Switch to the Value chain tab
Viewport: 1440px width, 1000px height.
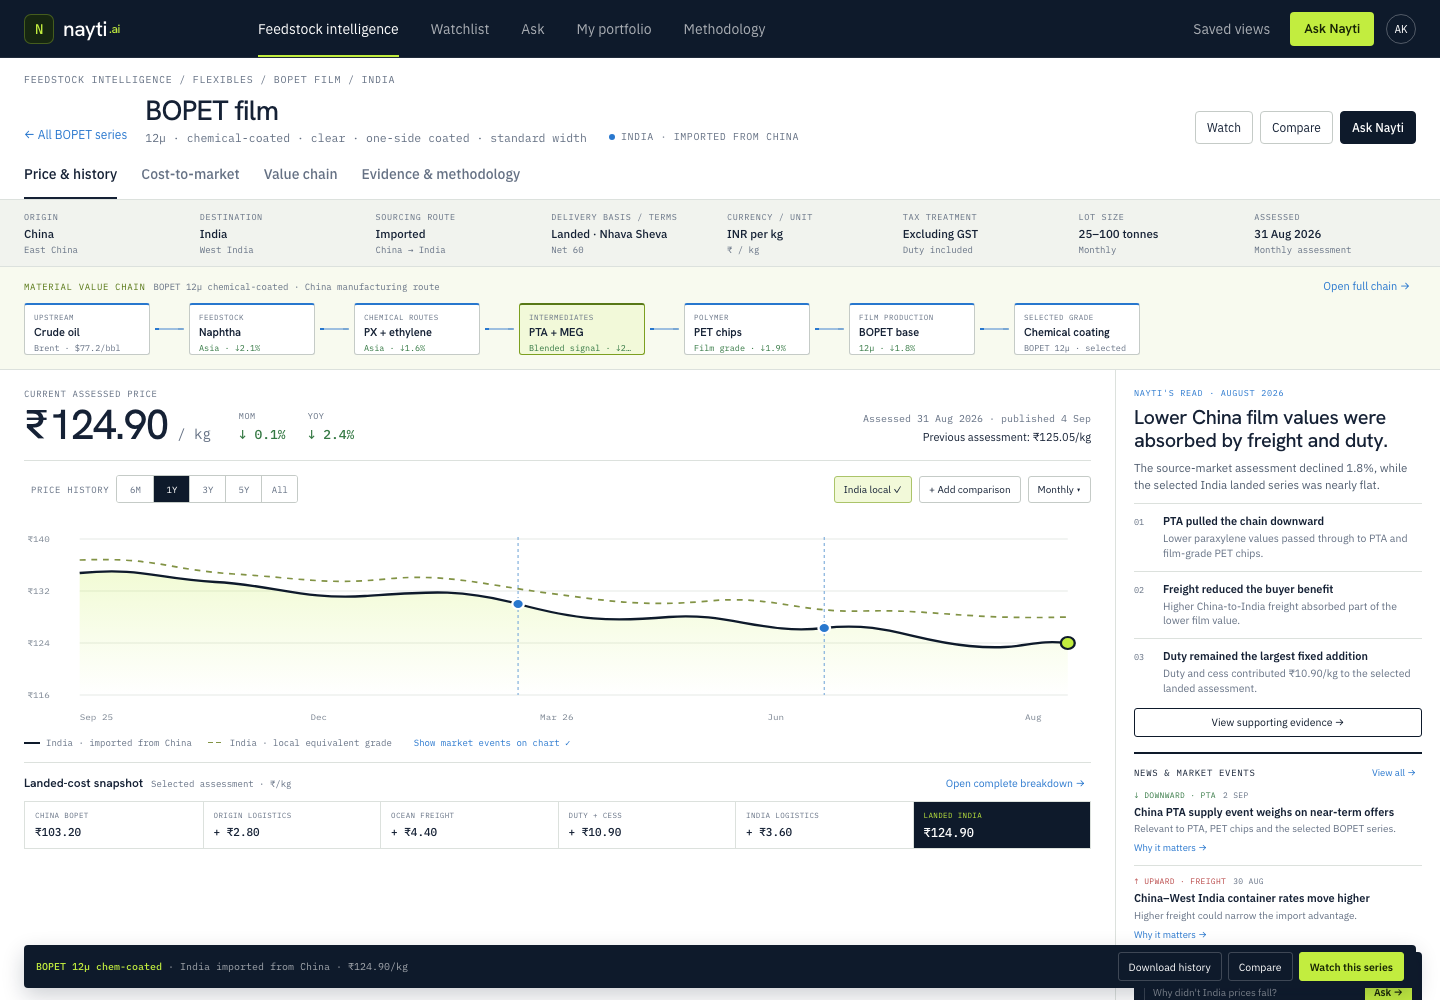coord(300,174)
